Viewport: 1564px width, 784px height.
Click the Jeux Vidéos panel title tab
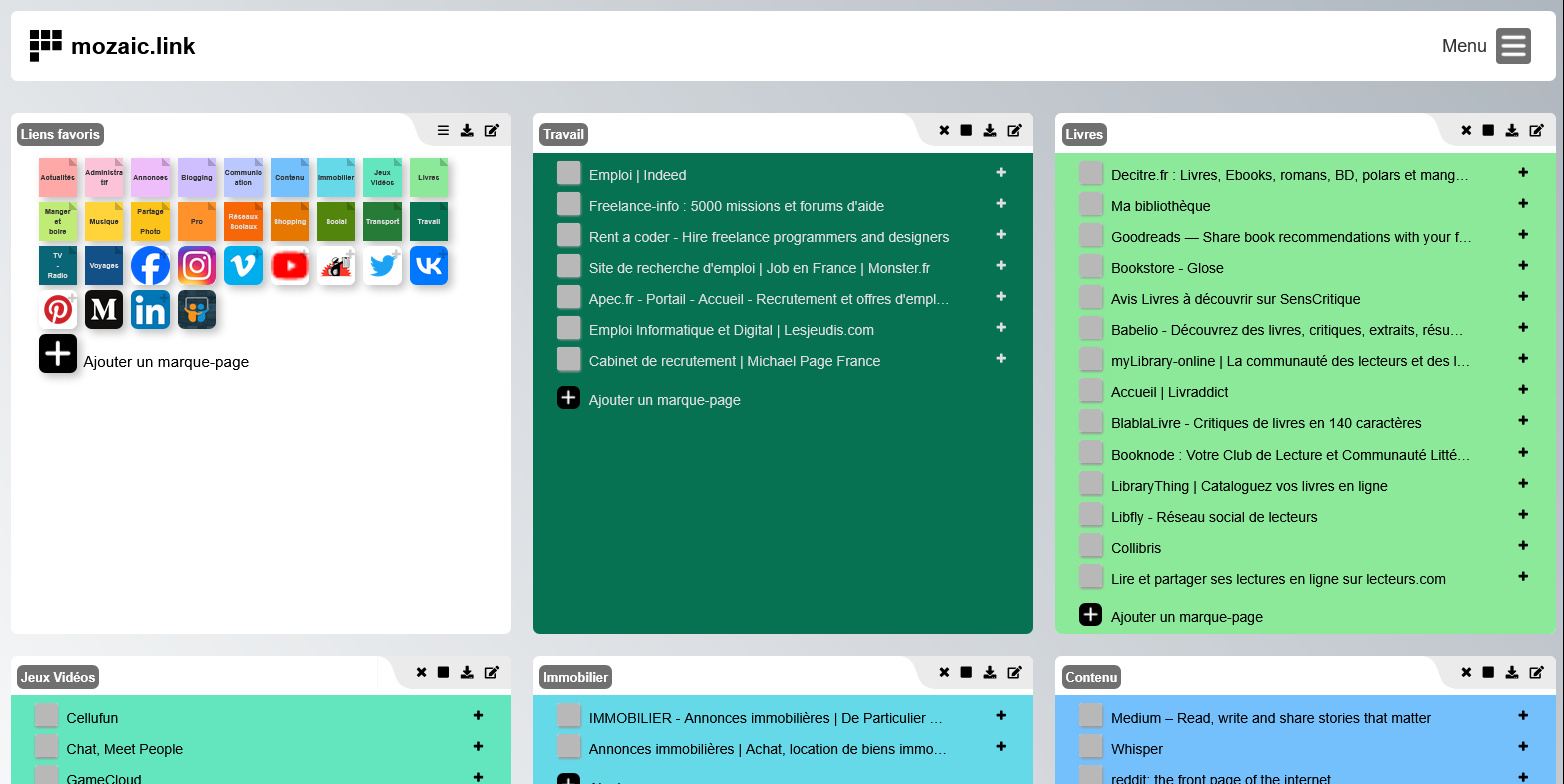[58, 677]
